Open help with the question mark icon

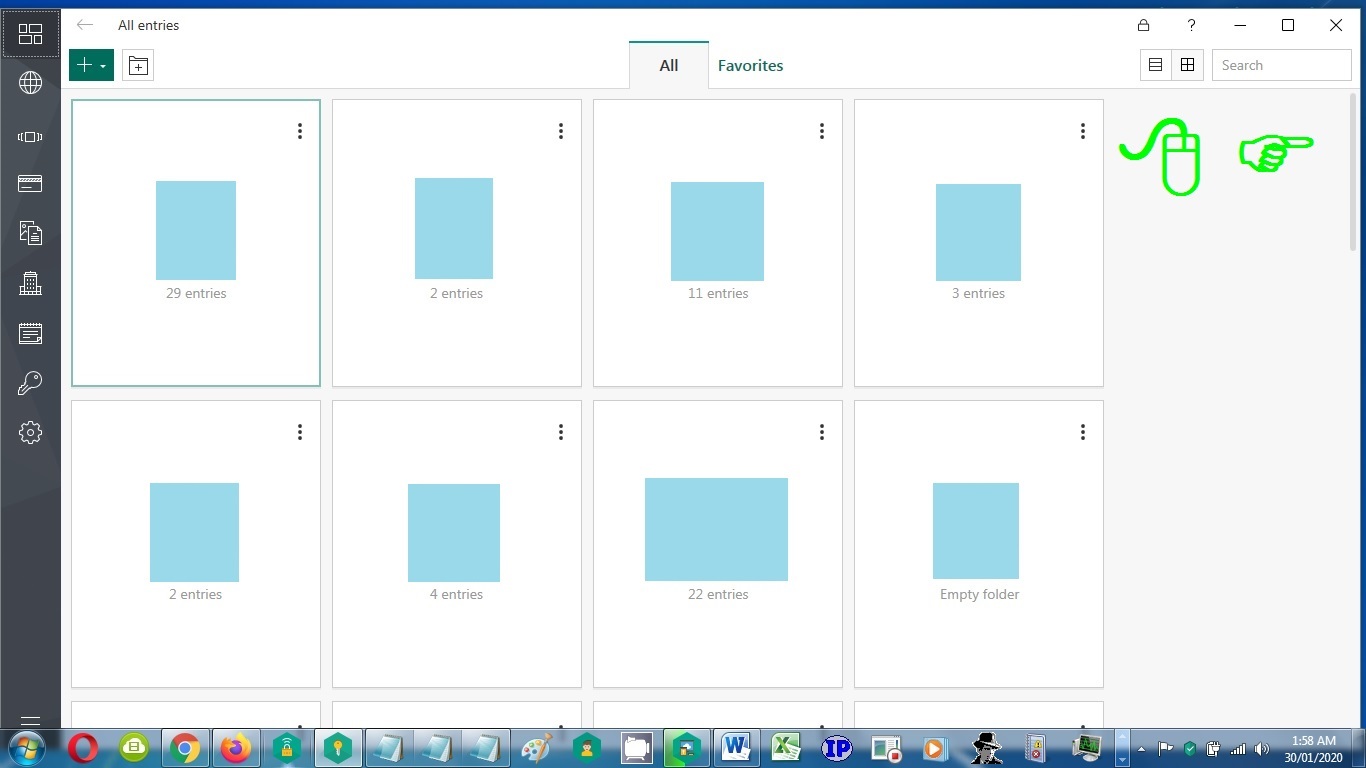(1191, 25)
